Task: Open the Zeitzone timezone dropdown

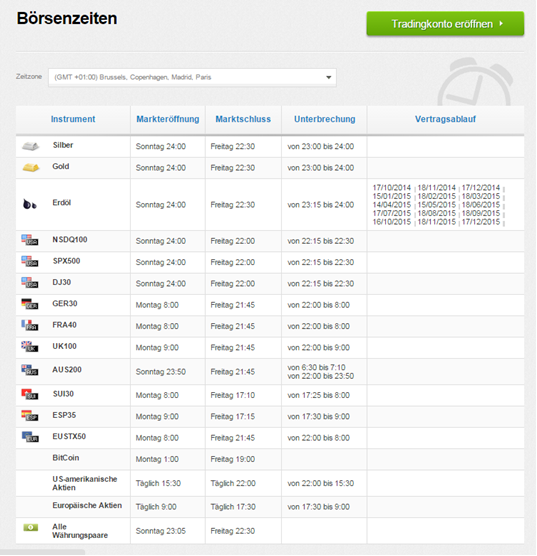Action: (192, 77)
